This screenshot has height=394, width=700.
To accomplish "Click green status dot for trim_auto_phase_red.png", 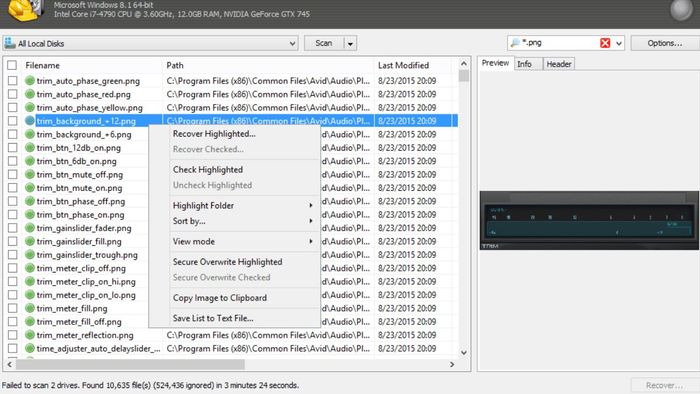I will pos(30,94).
